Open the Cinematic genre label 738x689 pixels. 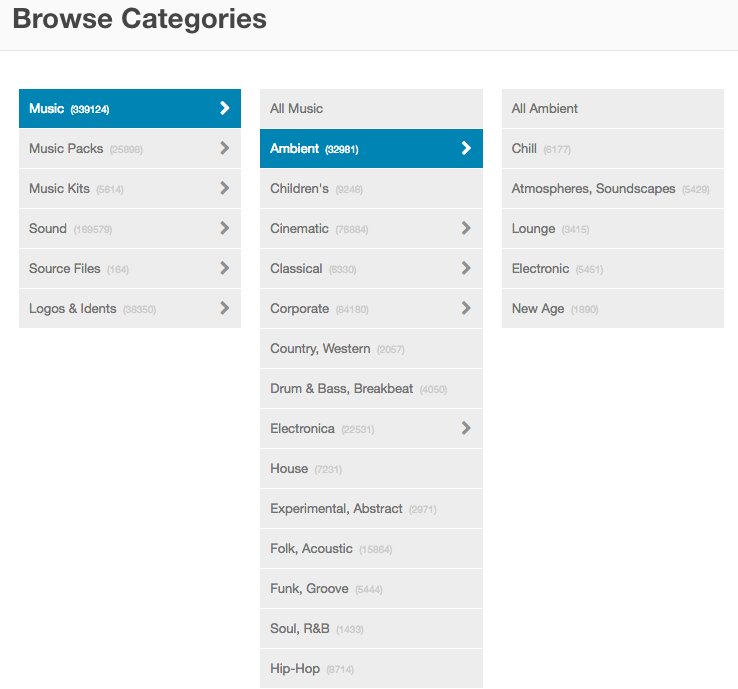tap(299, 229)
